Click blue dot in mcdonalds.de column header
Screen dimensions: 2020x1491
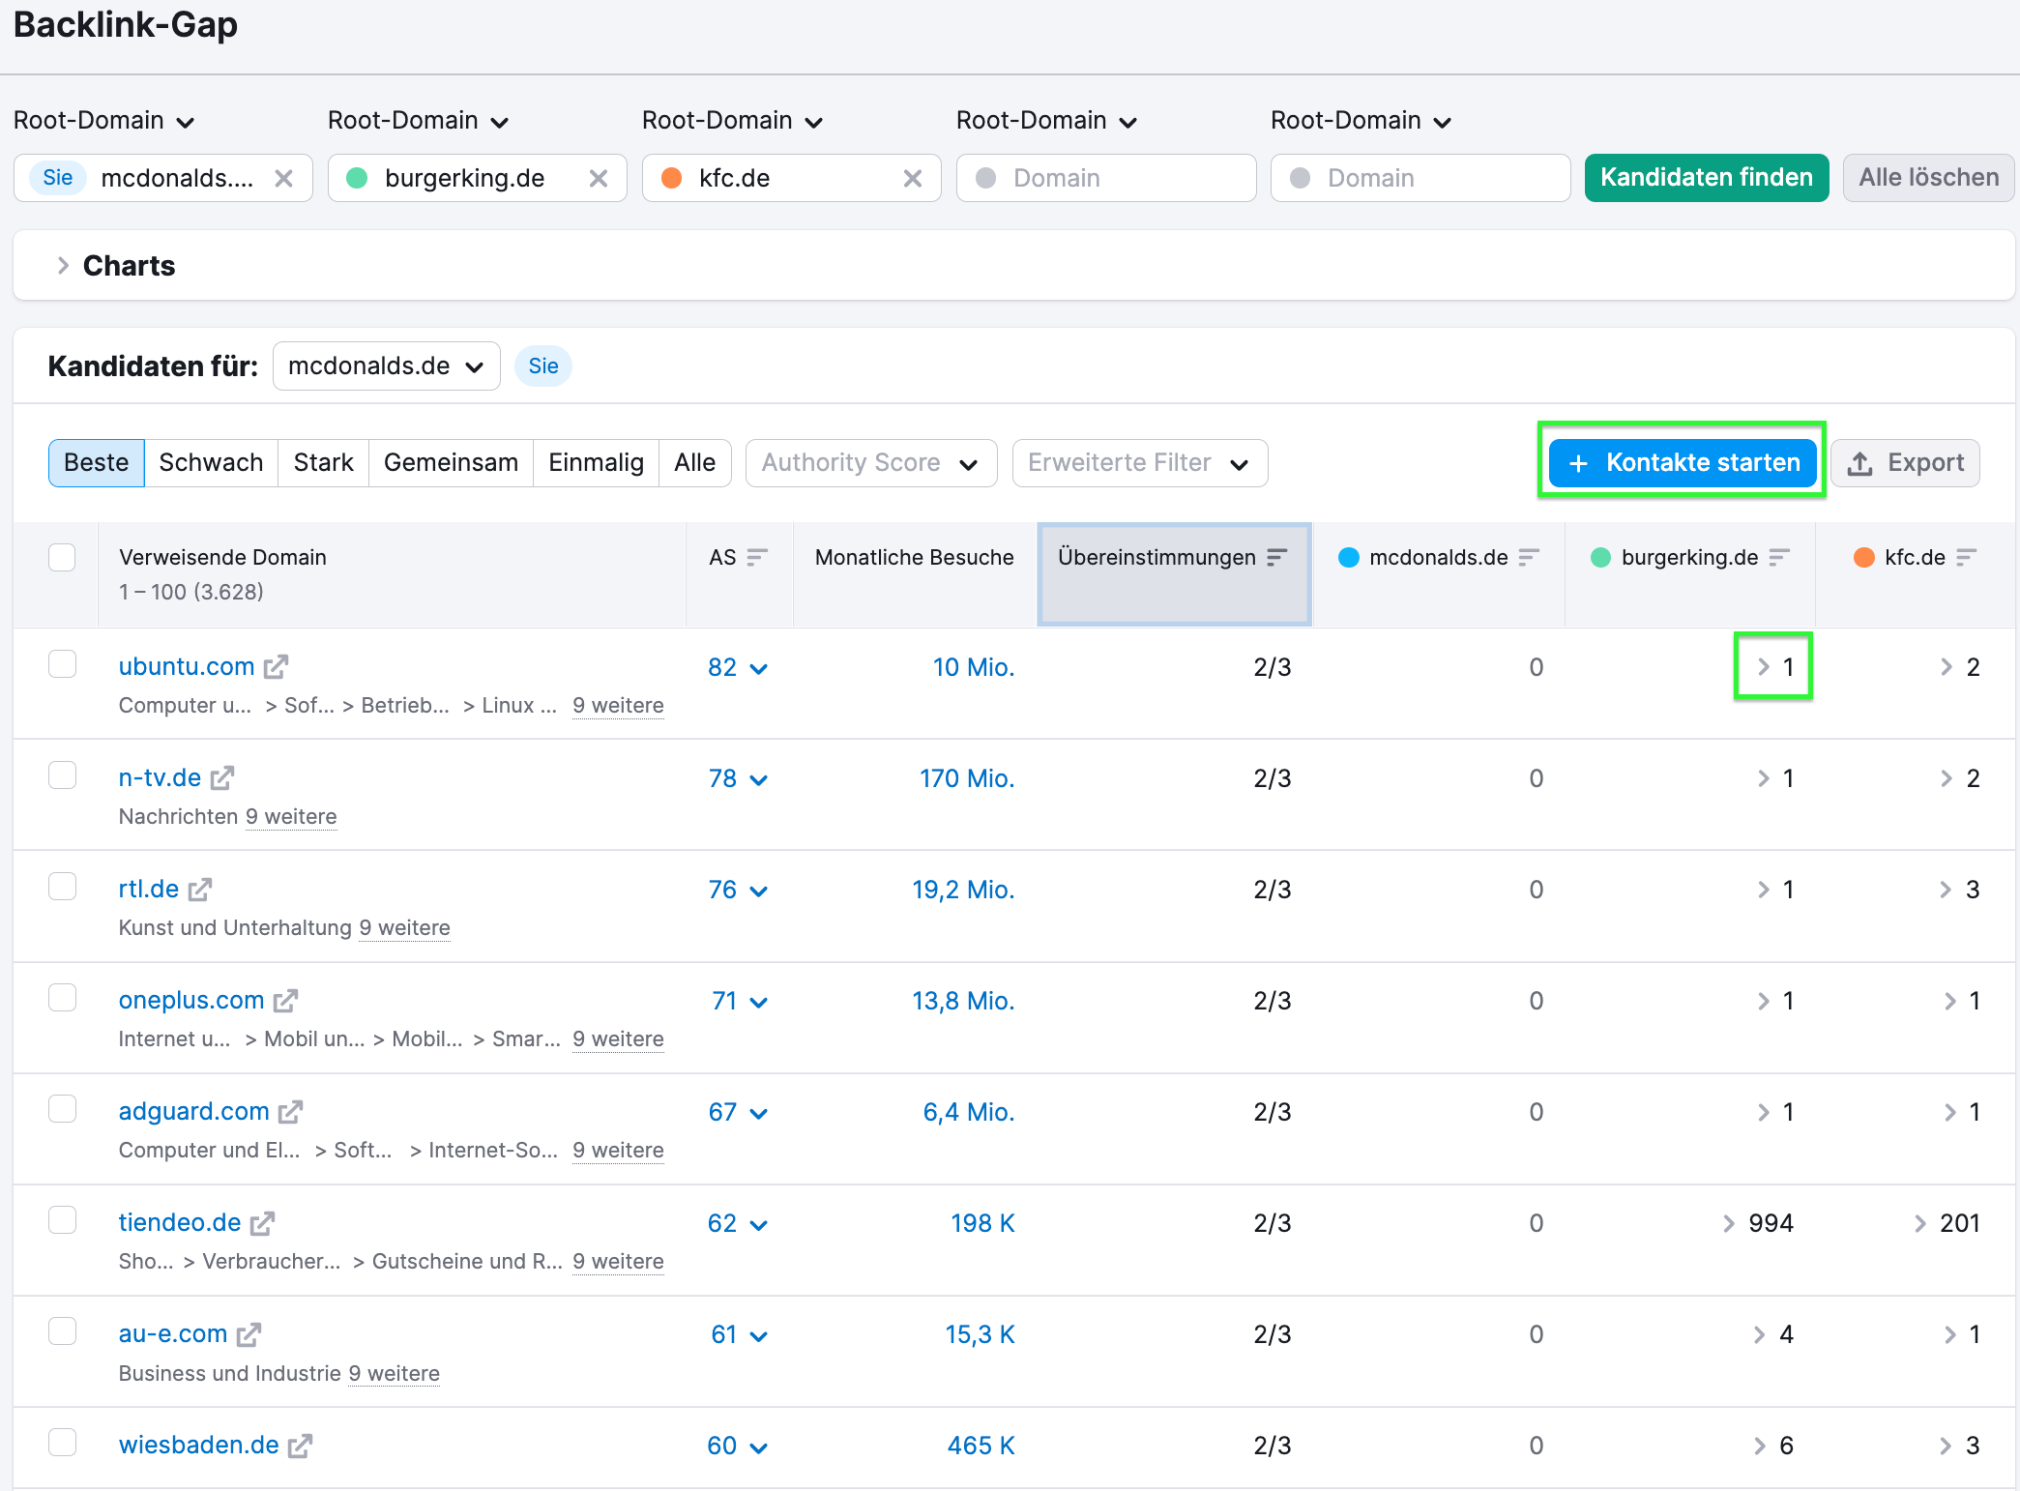[1349, 557]
